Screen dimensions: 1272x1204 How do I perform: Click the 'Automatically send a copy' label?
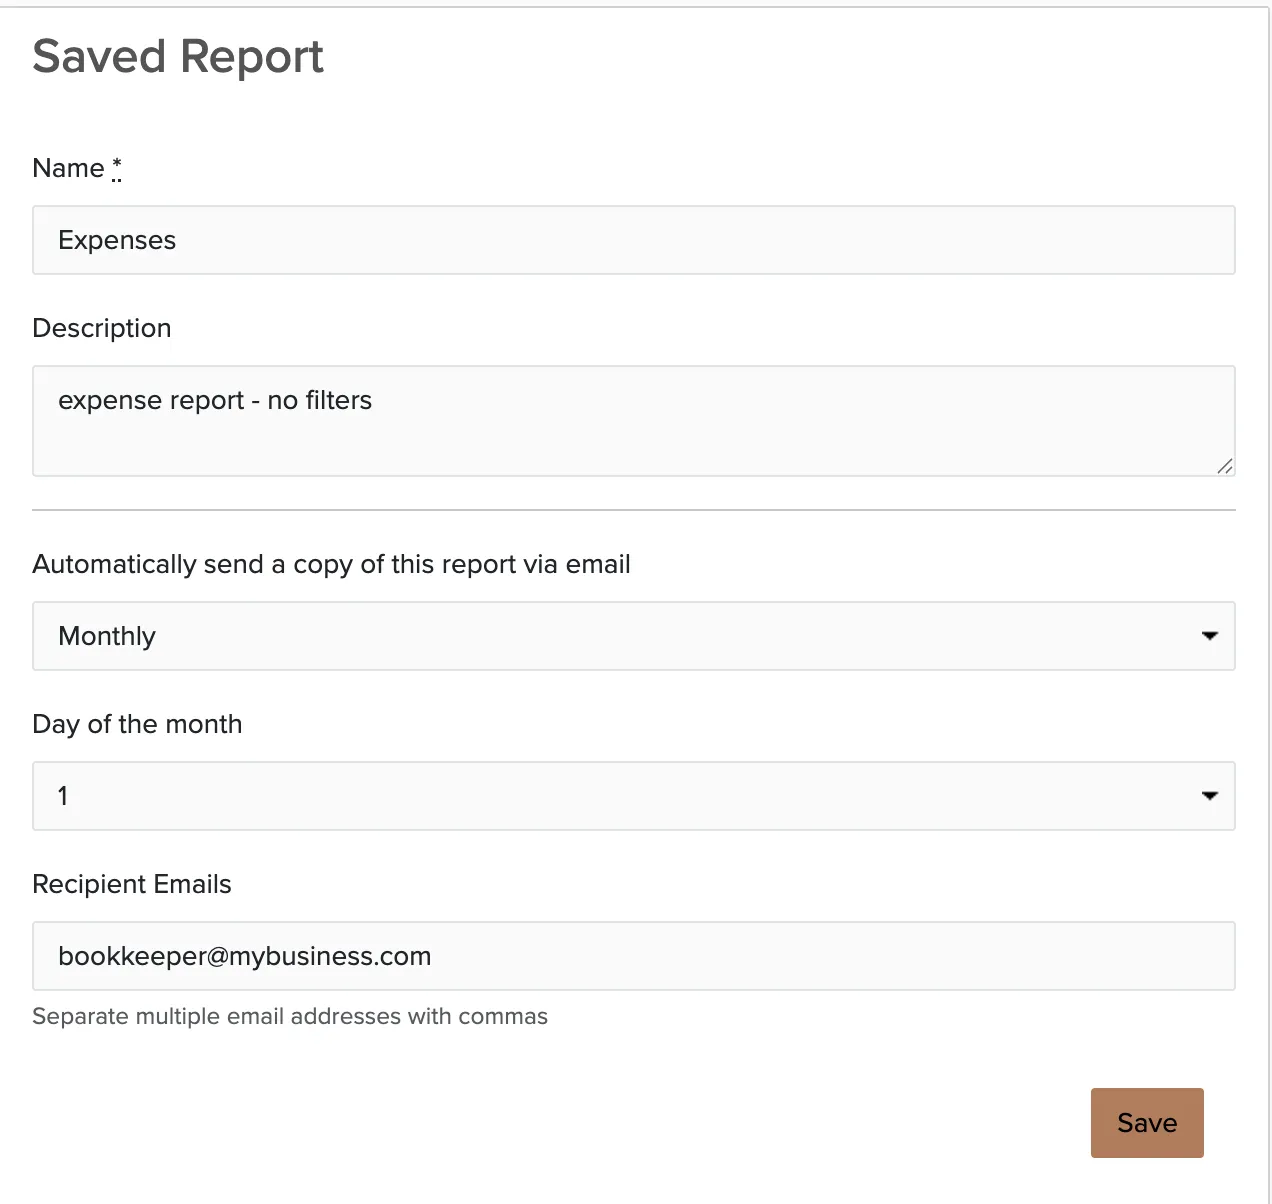[x=332, y=565]
